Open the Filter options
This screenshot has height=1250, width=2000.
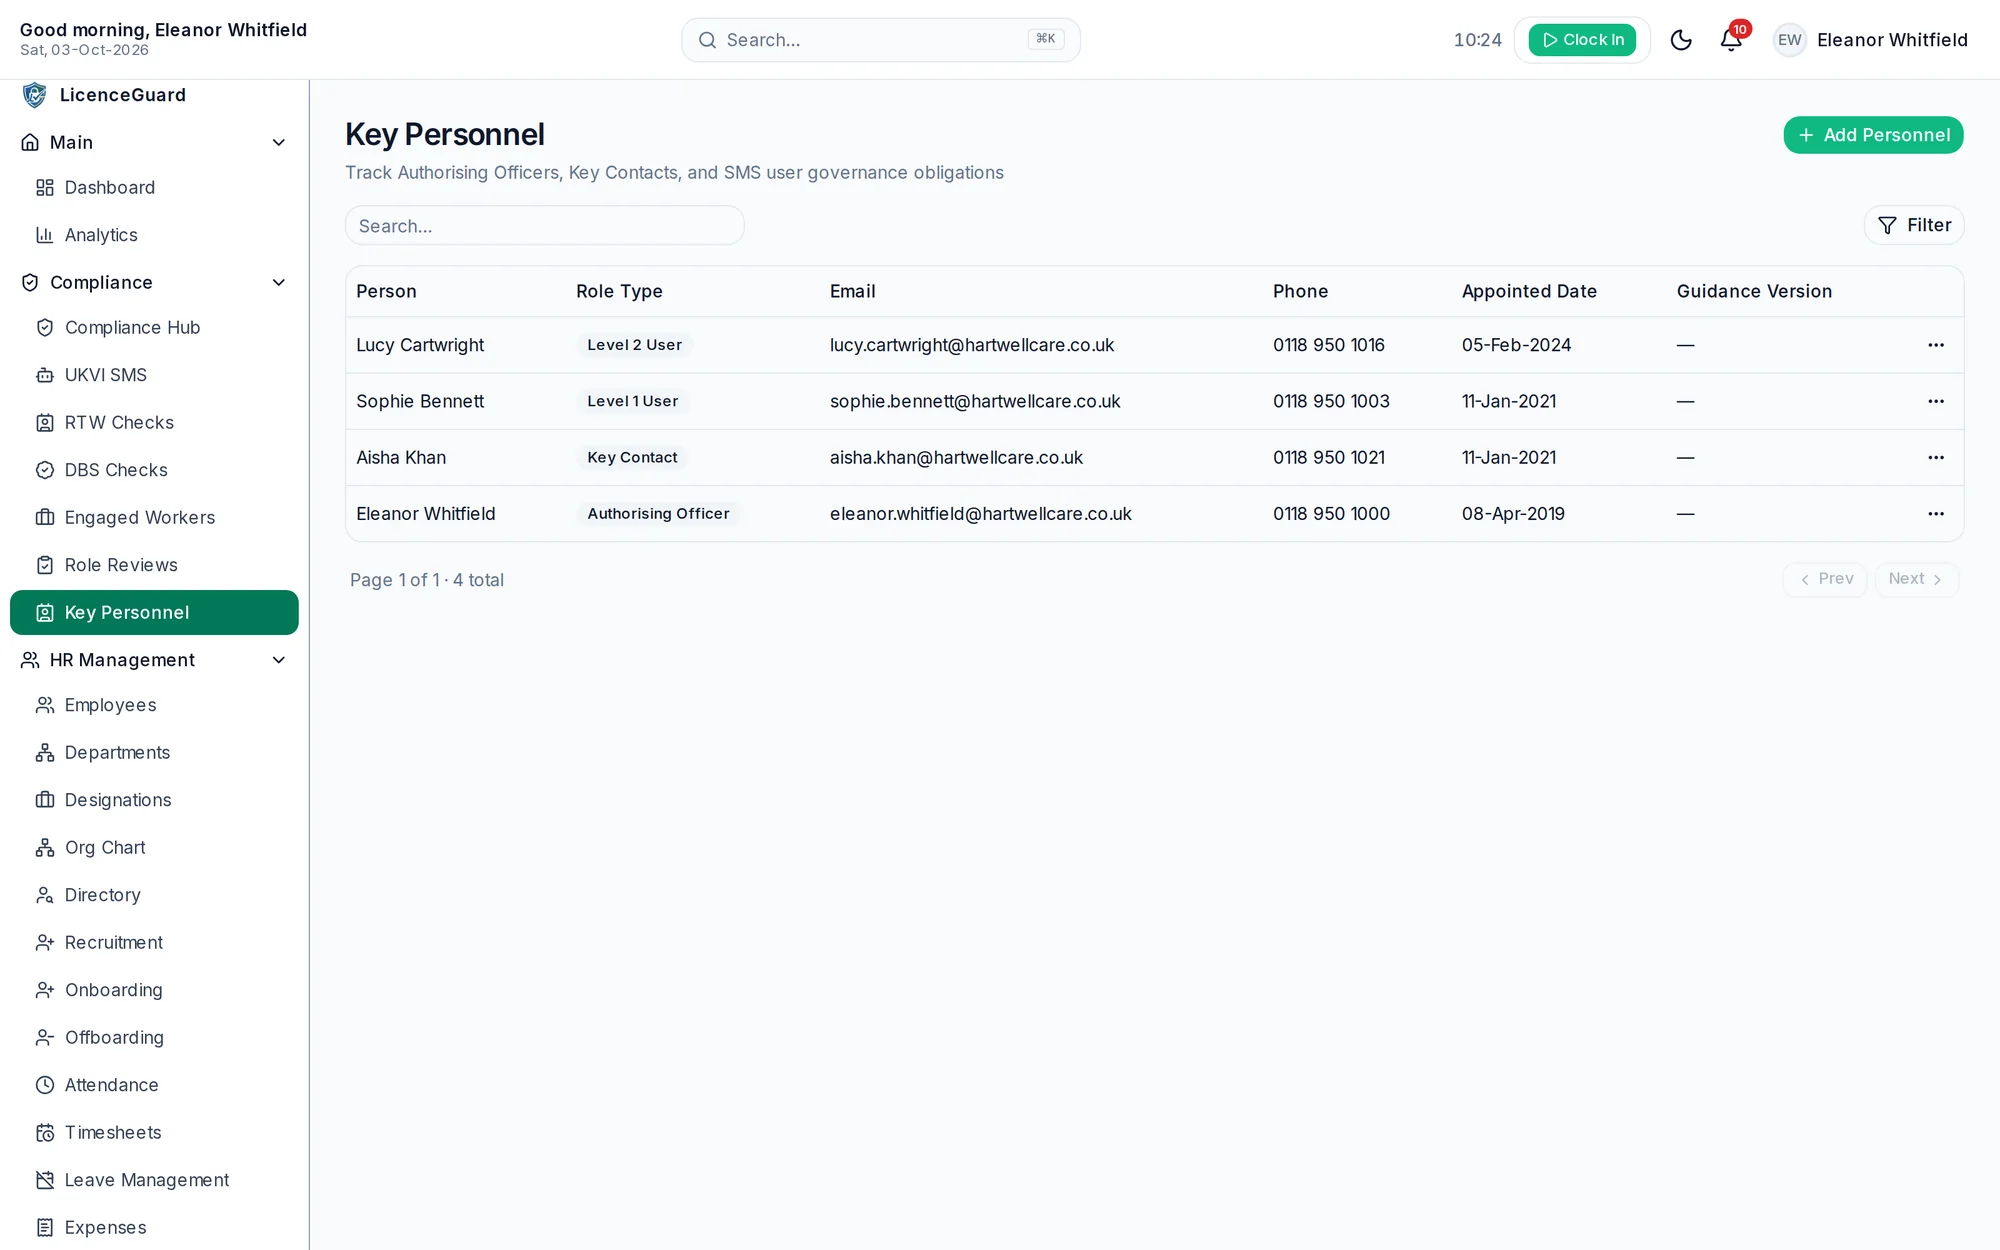(x=1914, y=225)
